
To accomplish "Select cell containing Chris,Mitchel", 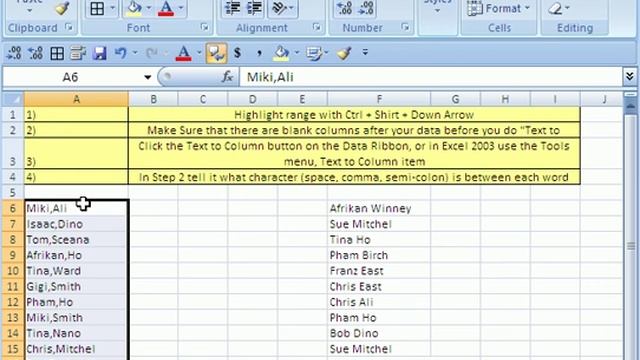I will 76,349.
